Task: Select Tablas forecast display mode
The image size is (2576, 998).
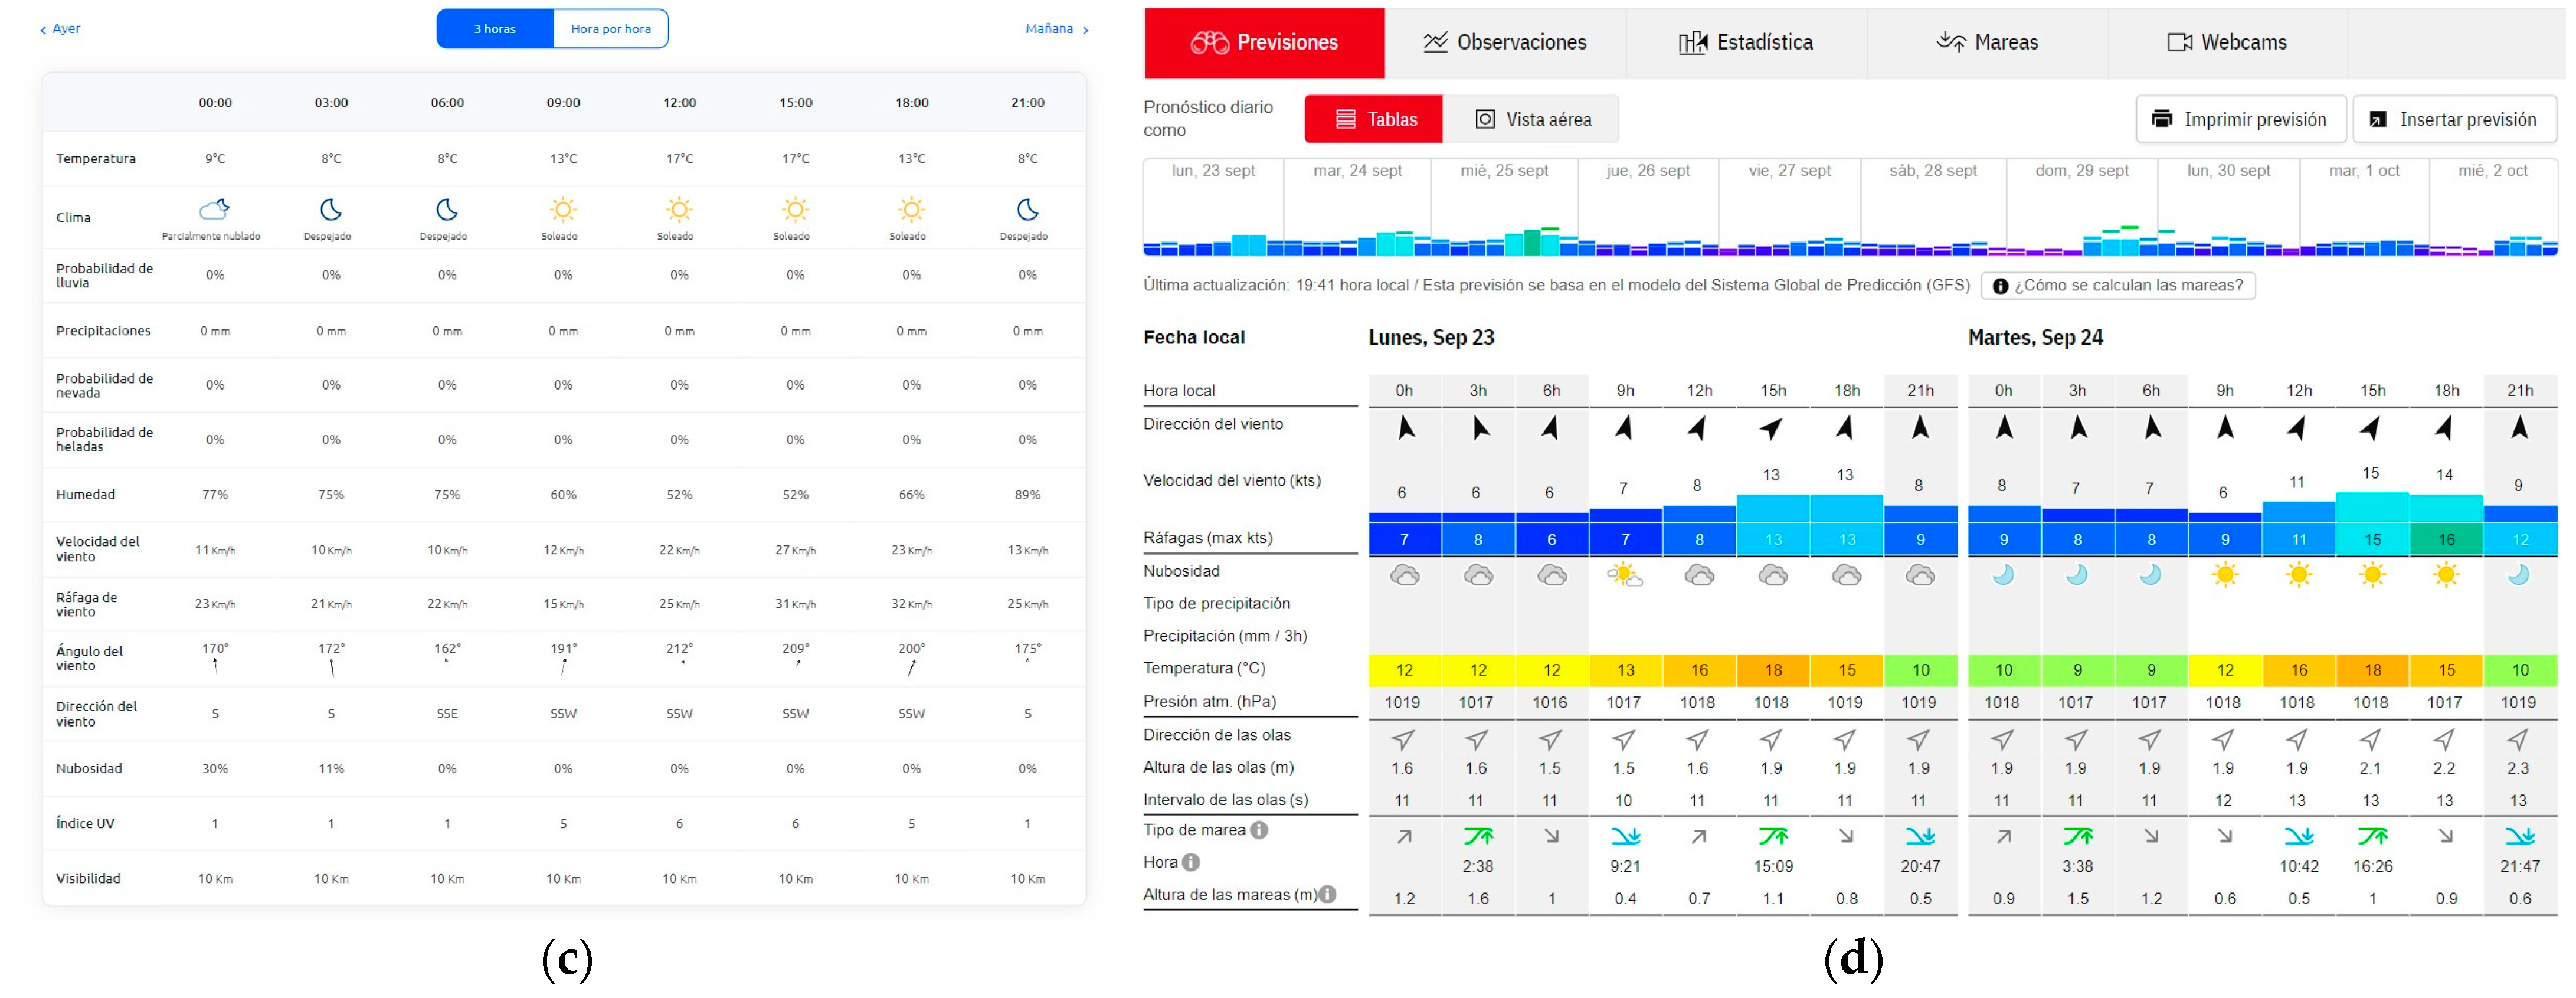Action: click(1373, 119)
